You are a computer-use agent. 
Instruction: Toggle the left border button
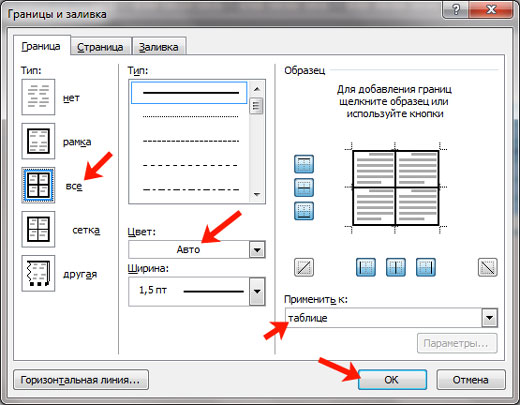366,267
